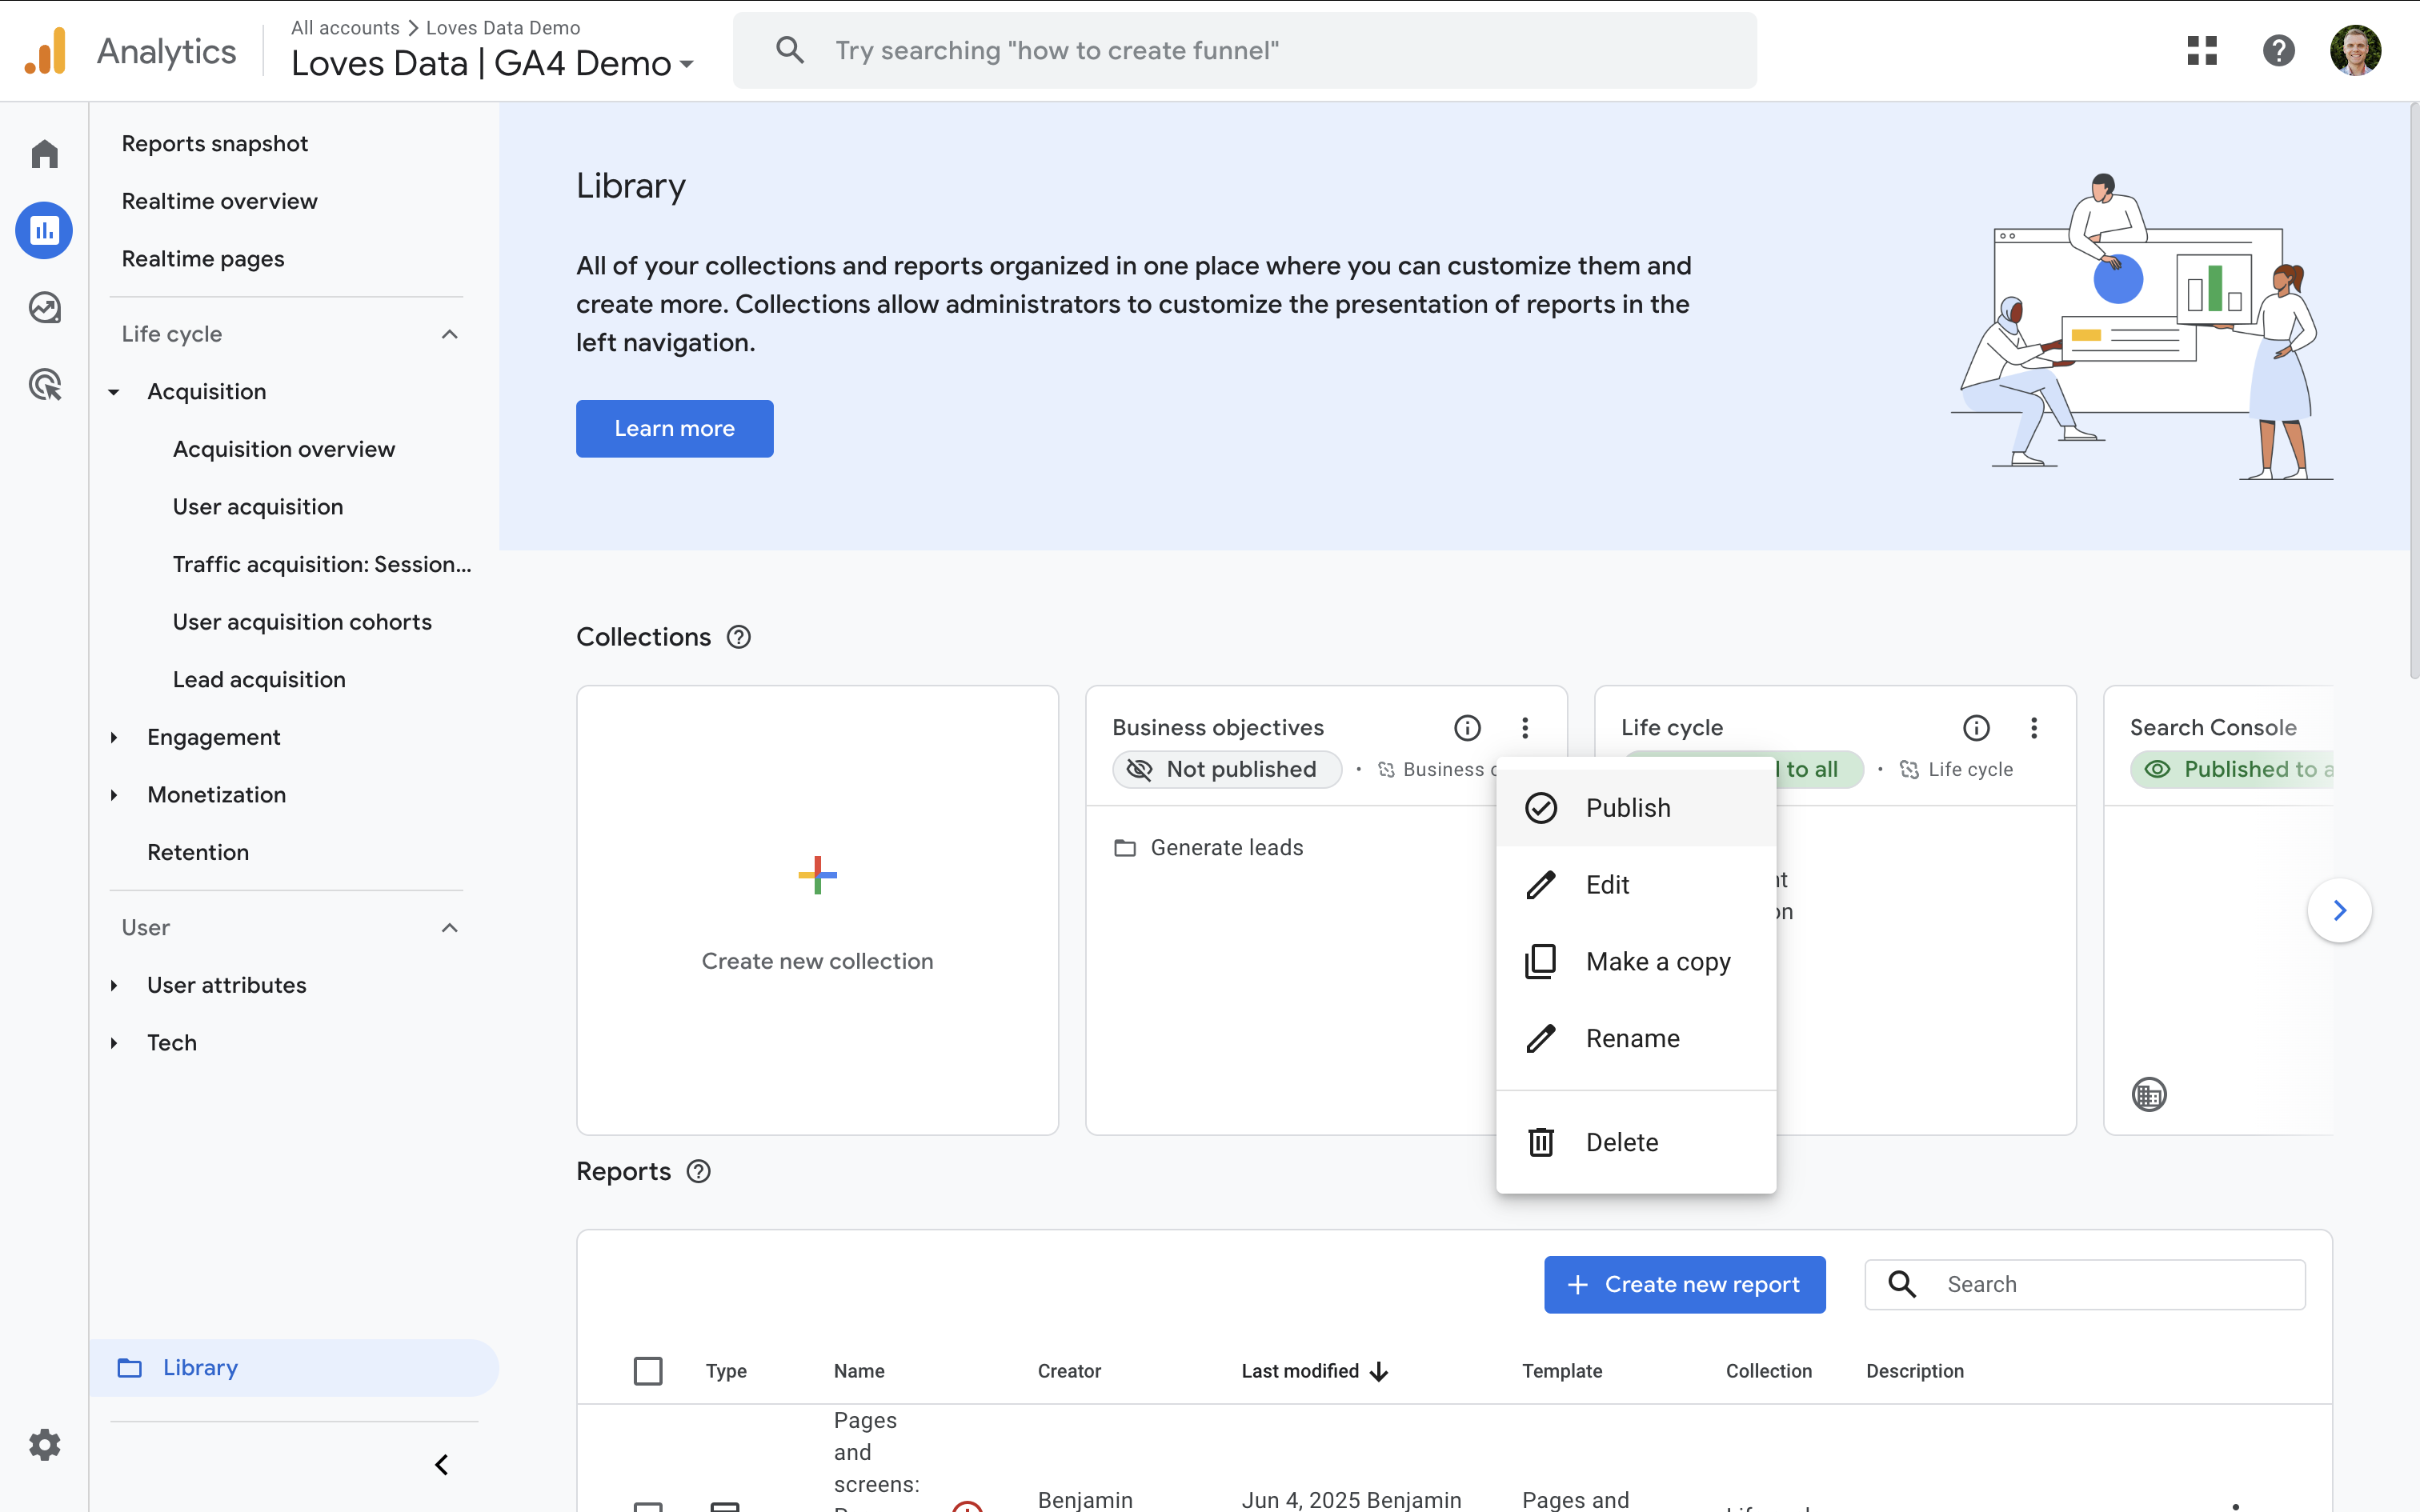Open Reports snapshot link
The width and height of the screenshot is (2420, 1512).
215,144
